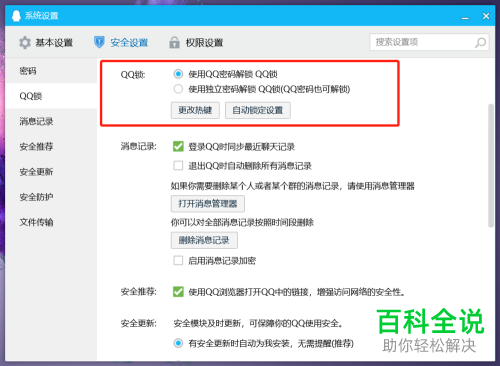Image resolution: width=500 pixels, height=366 pixels.
Task: Select 密码 in the sidebar
Action: tap(51, 71)
